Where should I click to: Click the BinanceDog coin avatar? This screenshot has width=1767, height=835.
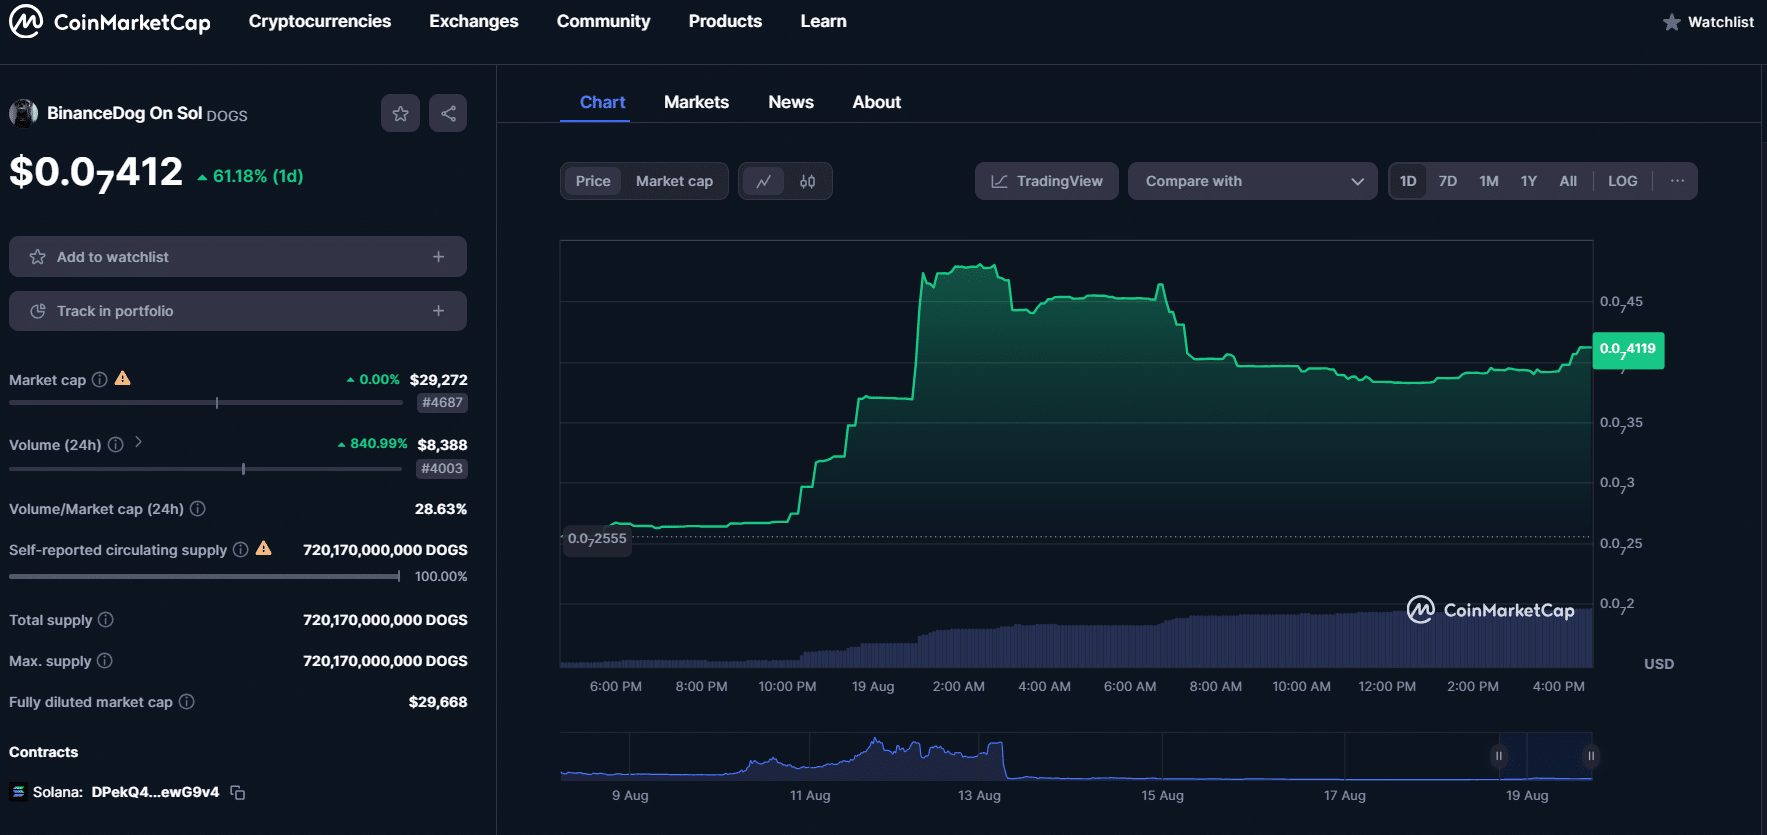pyautogui.click(x=23, y=113)
